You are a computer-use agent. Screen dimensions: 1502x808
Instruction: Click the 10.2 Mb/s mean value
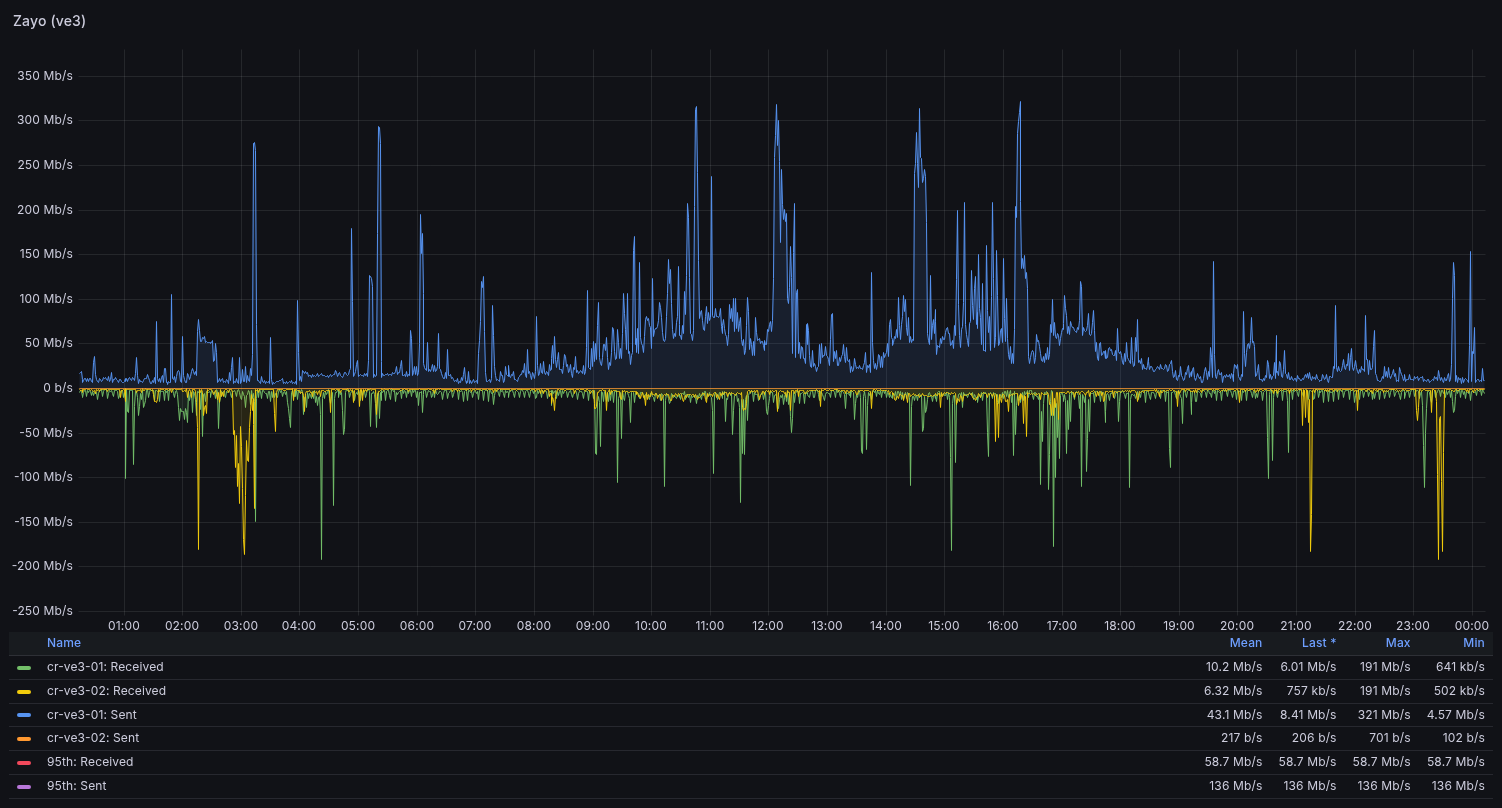(1235, 667)
